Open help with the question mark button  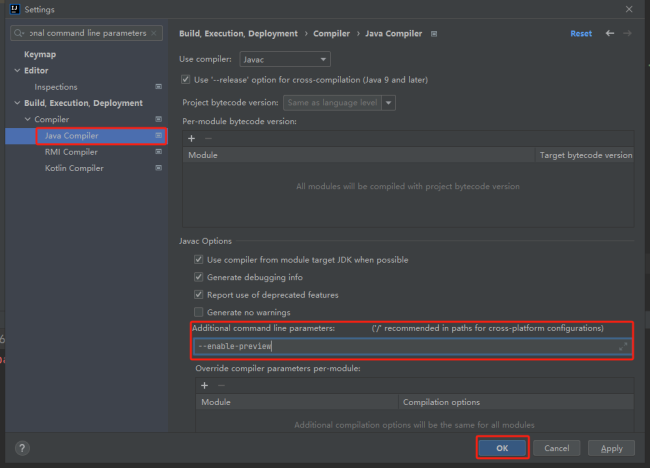[22, 448]
